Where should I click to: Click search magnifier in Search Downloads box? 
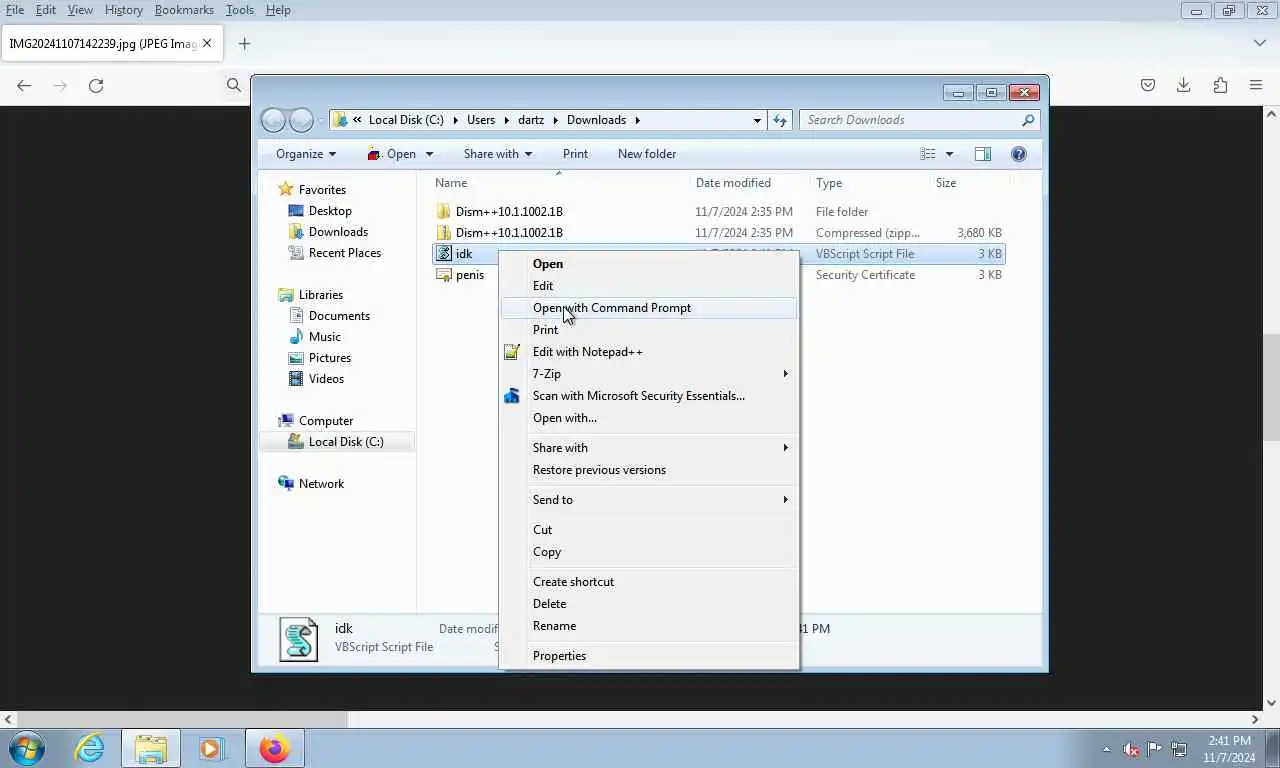[1028, 120]
